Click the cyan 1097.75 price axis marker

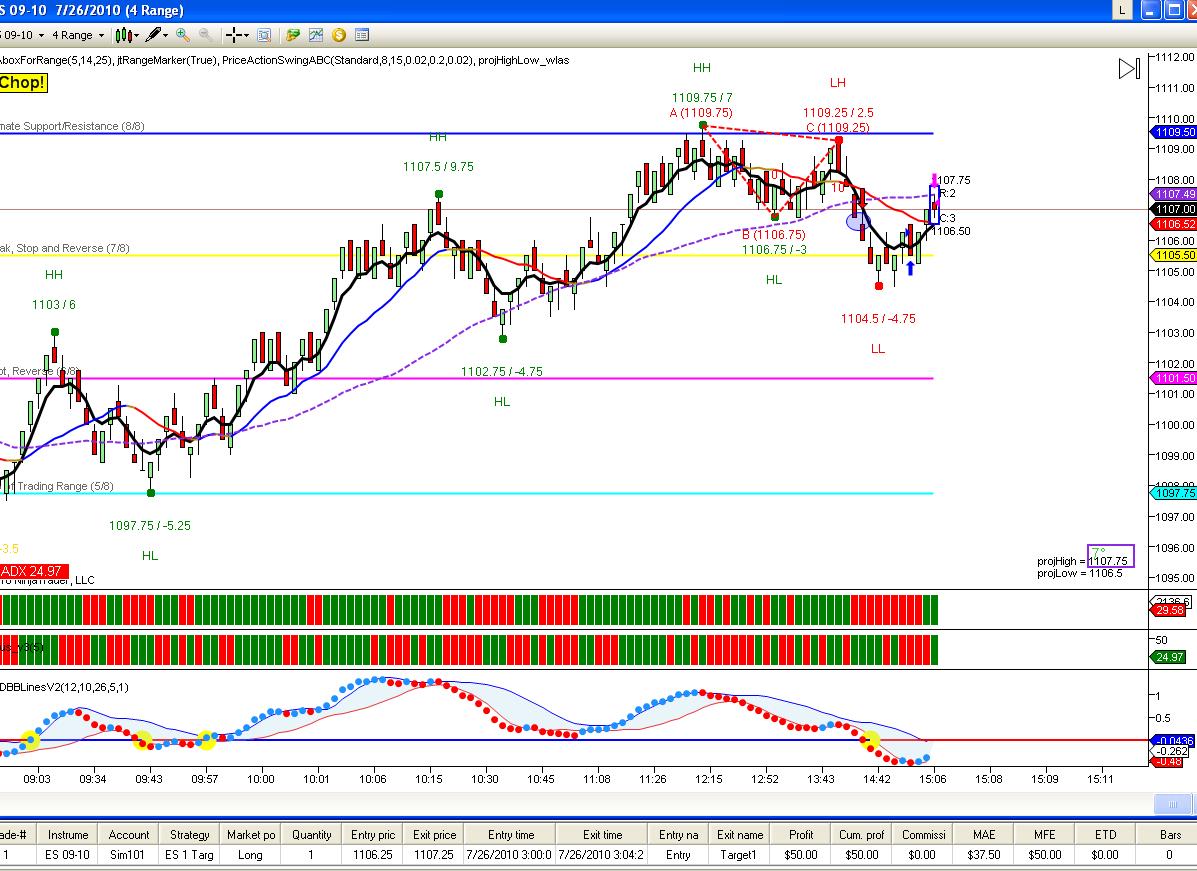pos(1173,493)
